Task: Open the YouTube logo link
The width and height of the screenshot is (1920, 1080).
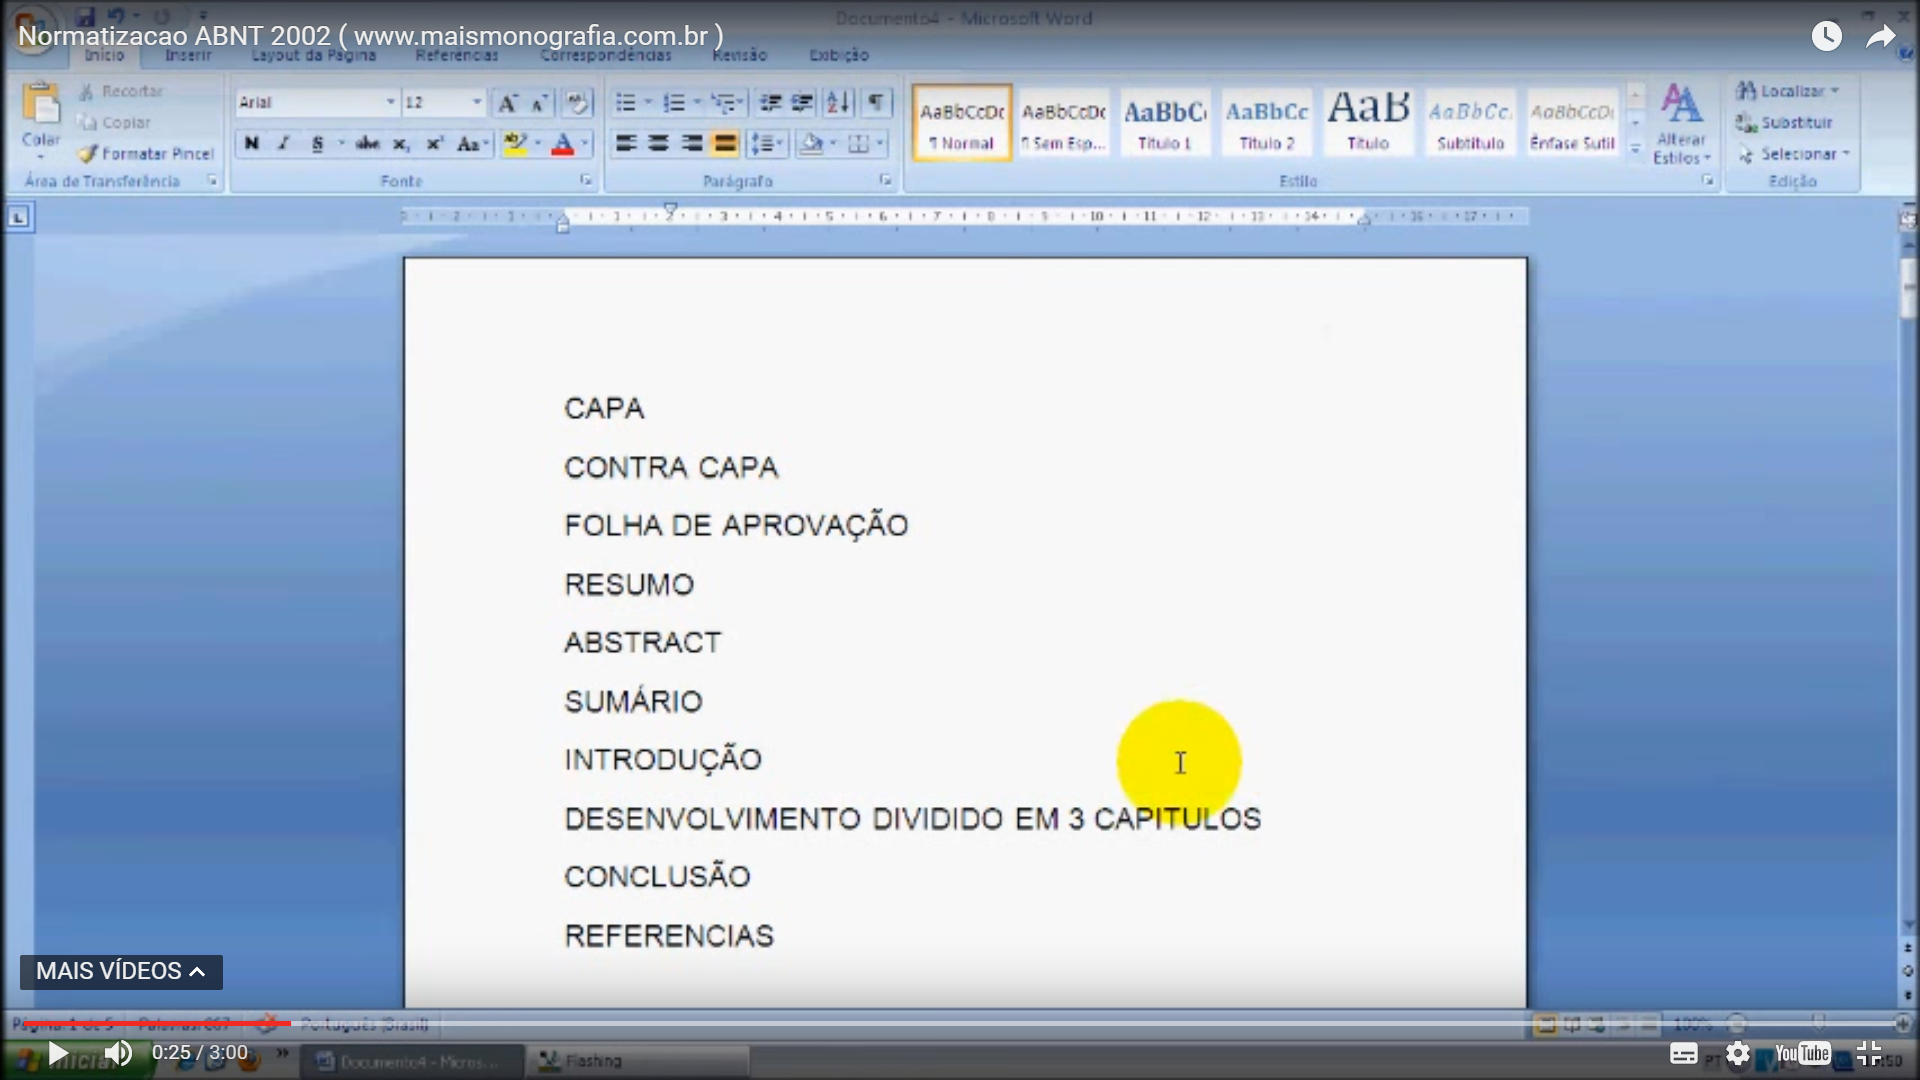Action: pos(1803,1053)
